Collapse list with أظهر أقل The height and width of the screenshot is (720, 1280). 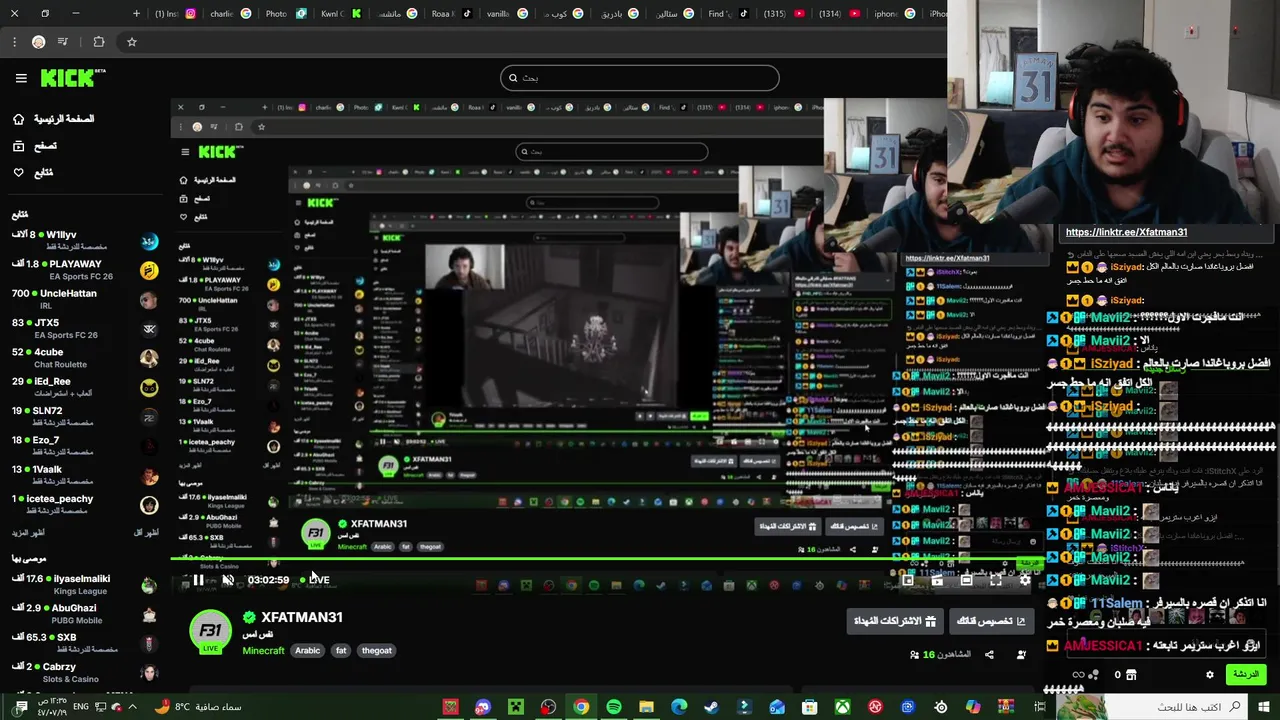point(146,533)
